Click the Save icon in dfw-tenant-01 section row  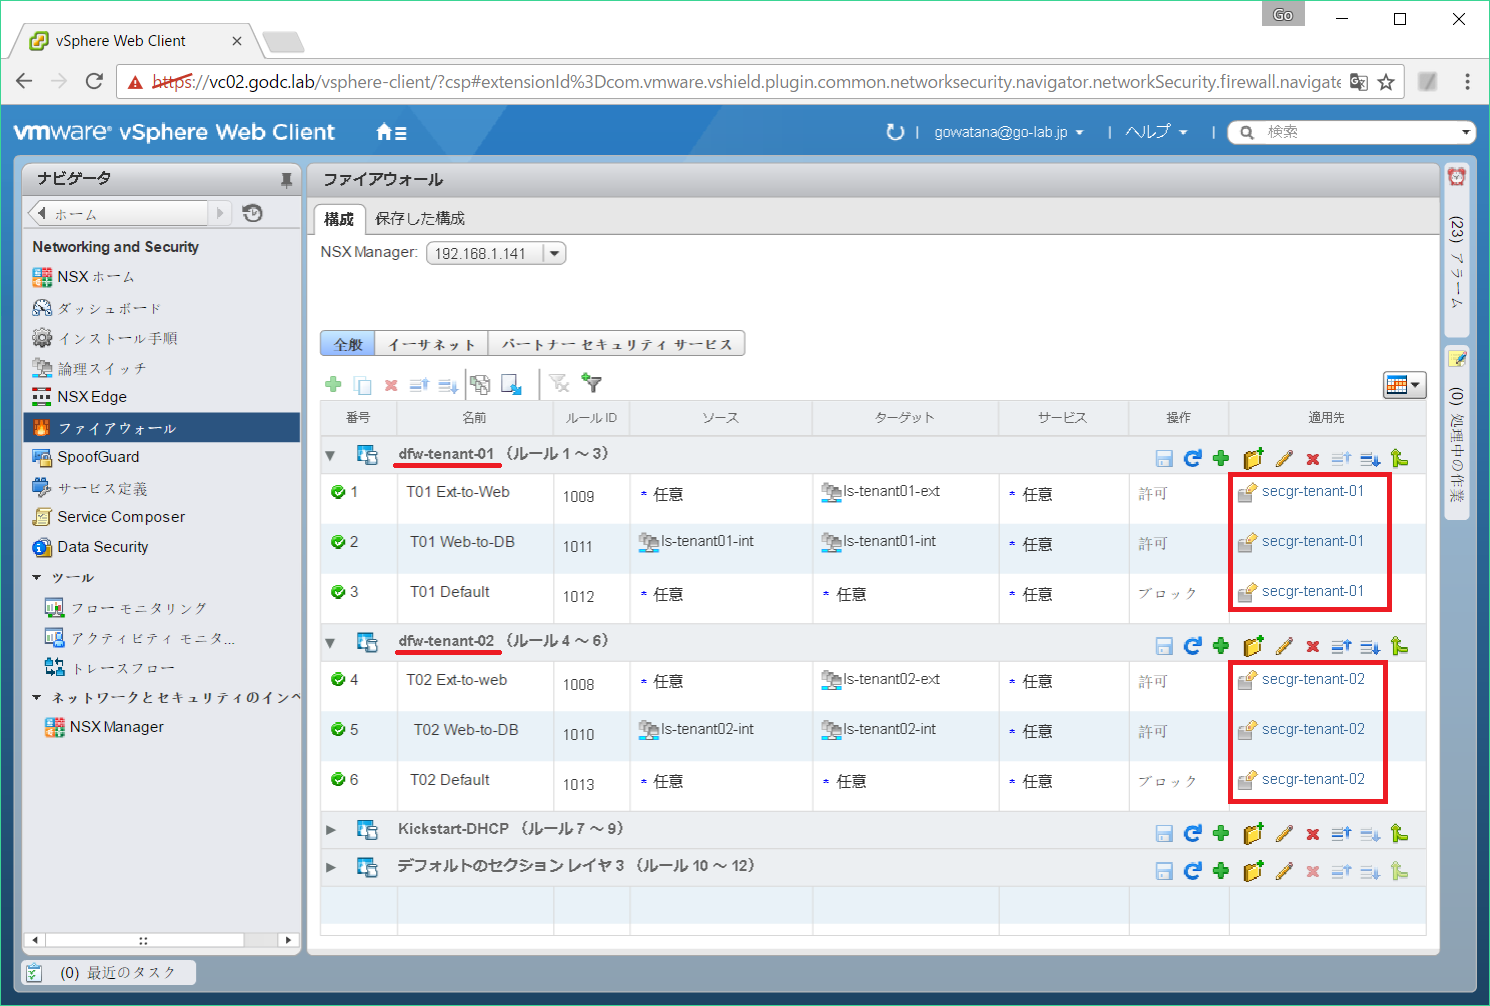pyautogui.click(x=1164, y=458)
